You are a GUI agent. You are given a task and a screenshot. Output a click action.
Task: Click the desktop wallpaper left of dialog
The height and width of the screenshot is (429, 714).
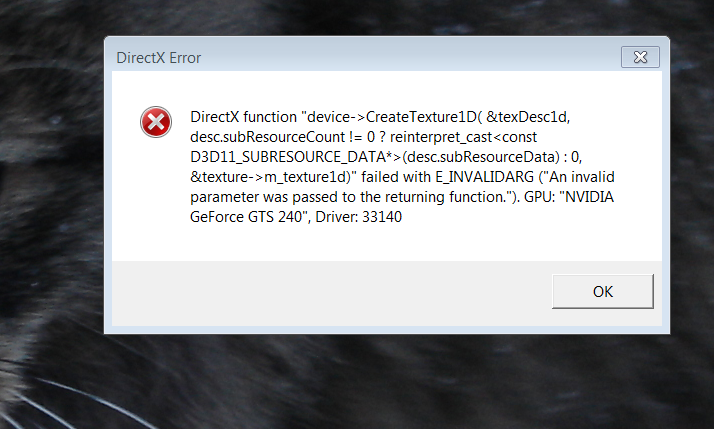pos(51,182)
